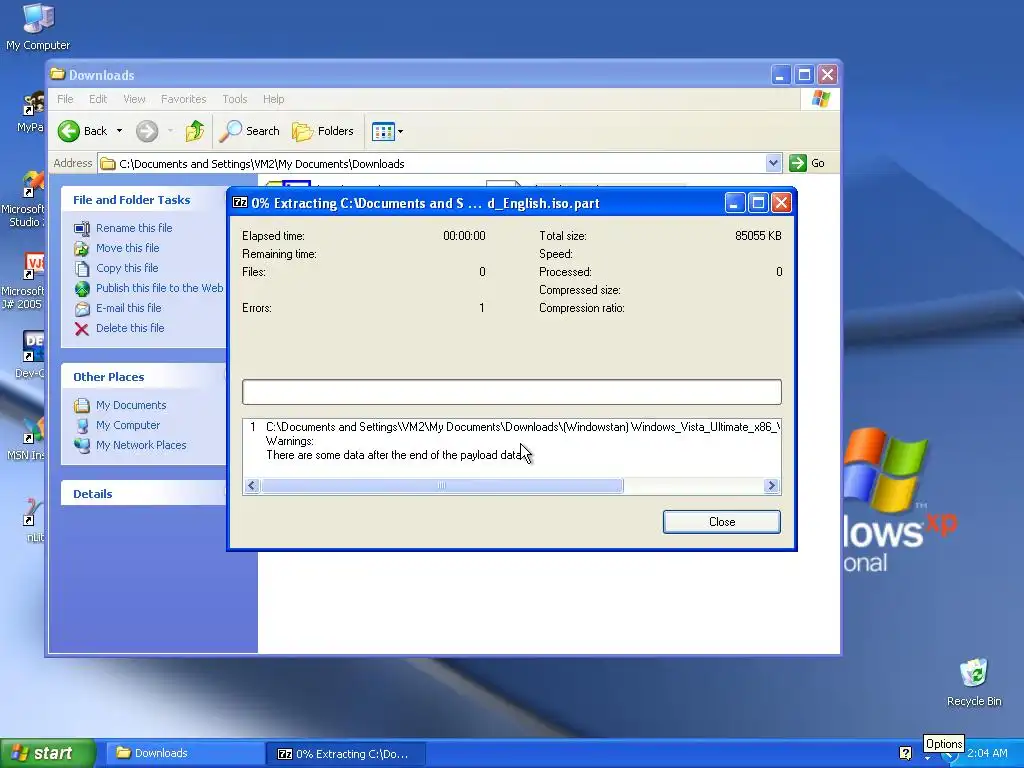Click the folder icon in address bar

pos(108,163)
